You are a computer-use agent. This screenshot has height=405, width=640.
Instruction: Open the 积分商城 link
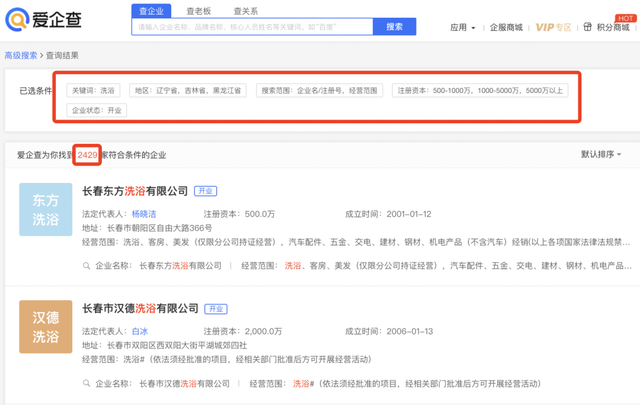pyautogui.click(x=613, y=27)
